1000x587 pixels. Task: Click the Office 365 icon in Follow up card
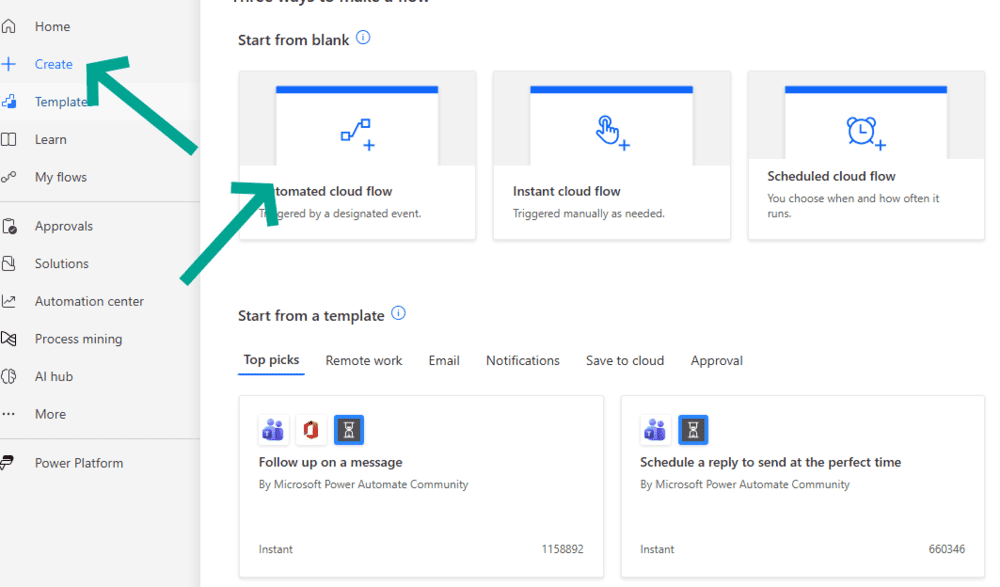point(311,430)
